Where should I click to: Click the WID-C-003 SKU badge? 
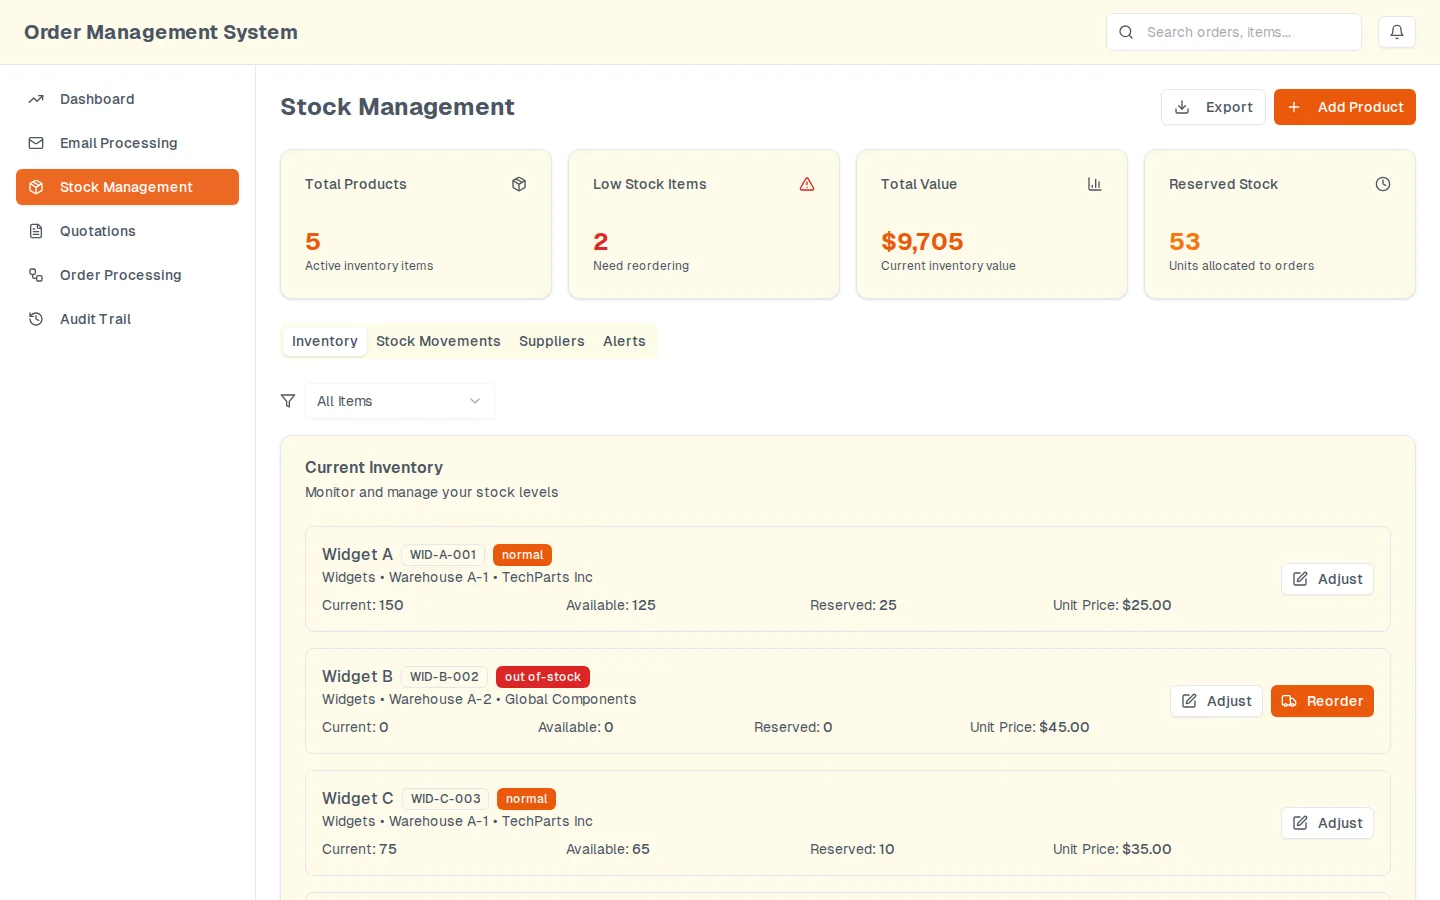click(x=445, y=799)
